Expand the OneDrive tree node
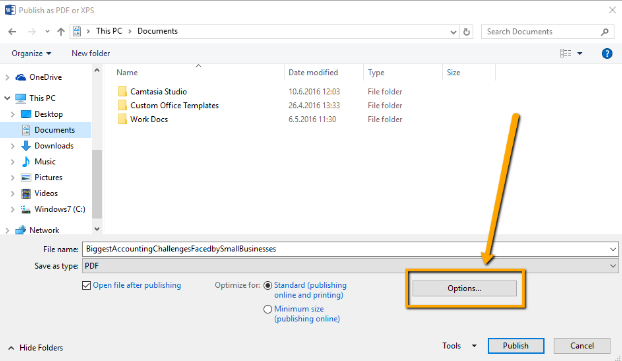 (x=7, y=78)
